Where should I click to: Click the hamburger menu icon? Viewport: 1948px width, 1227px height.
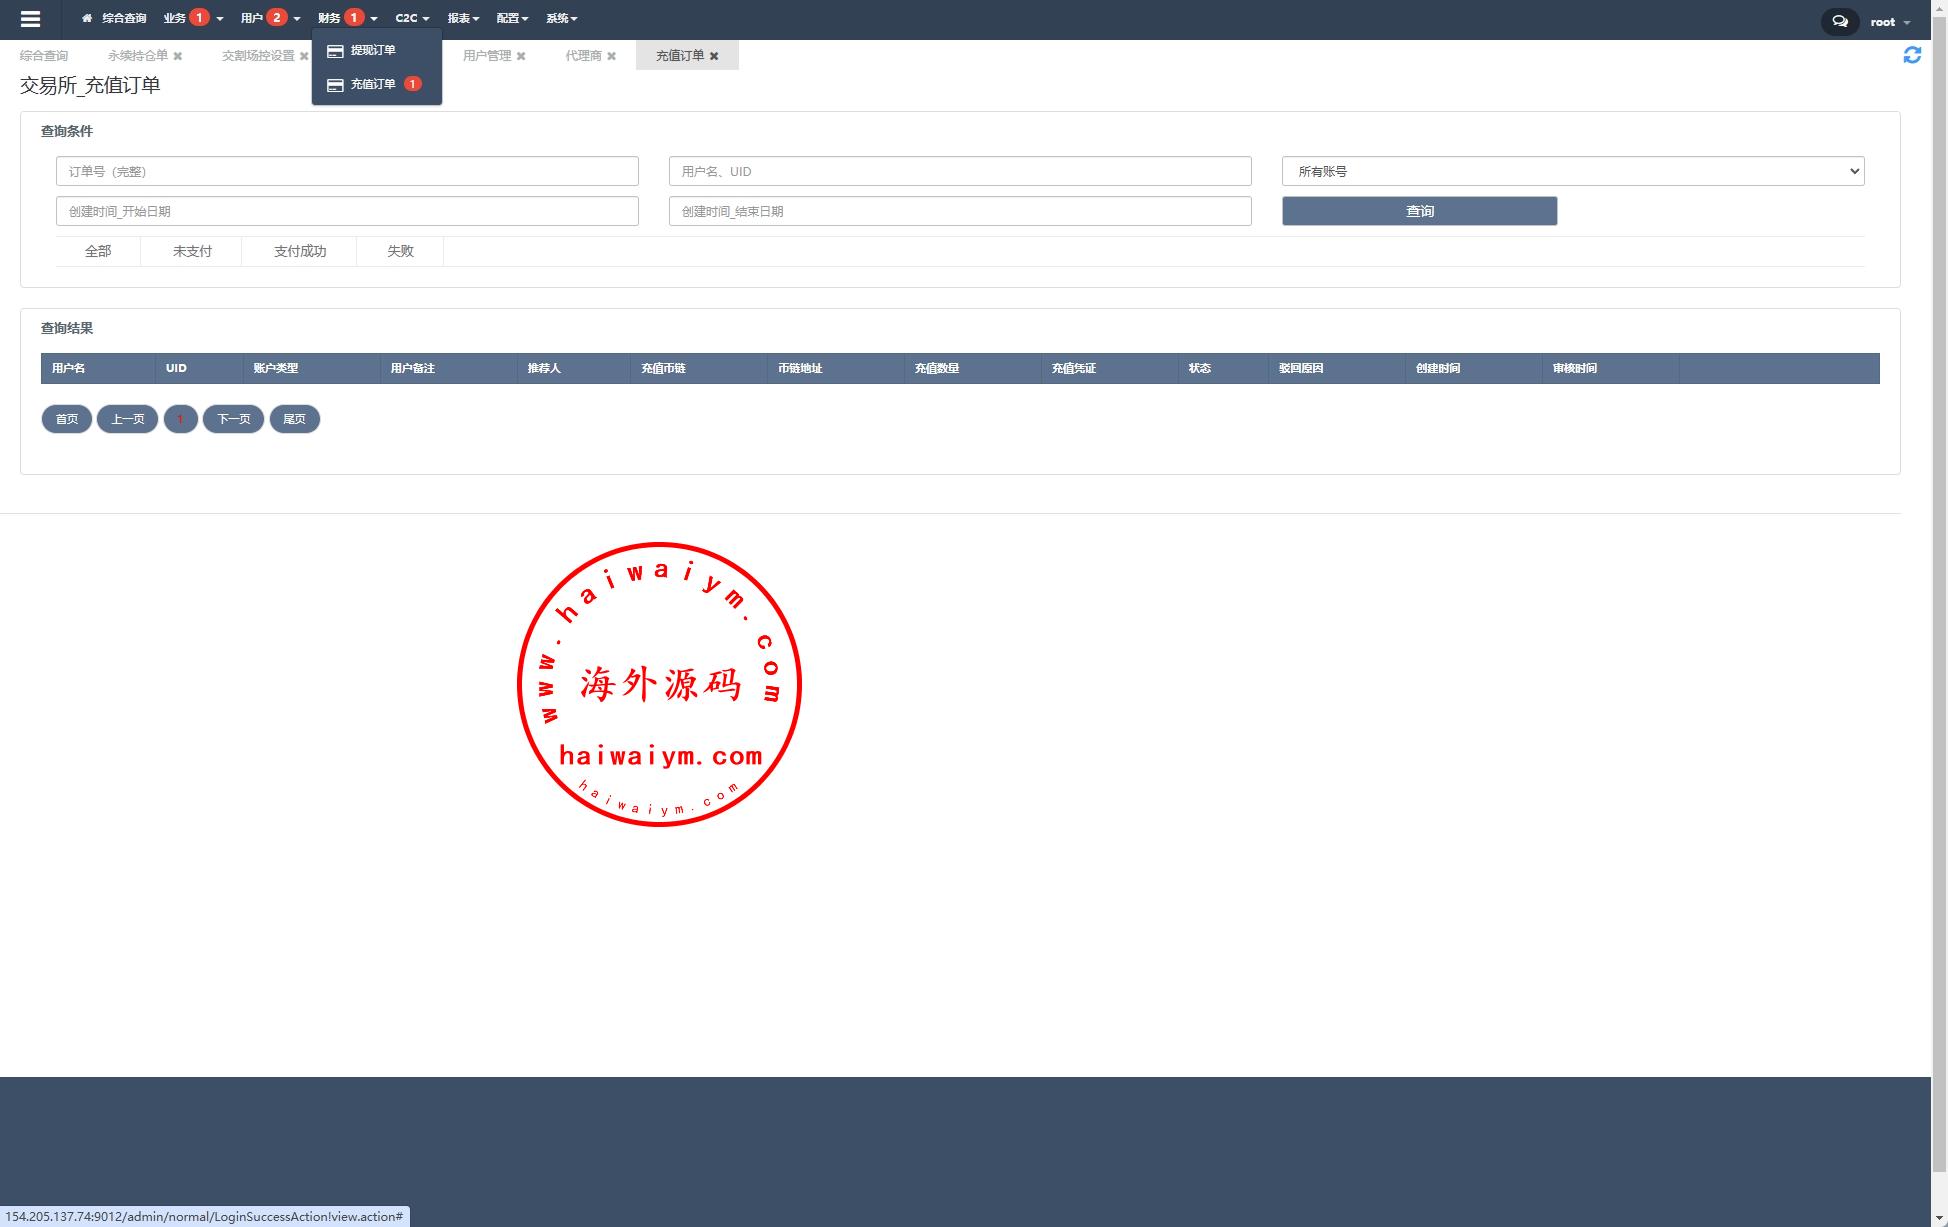(30, 19)
